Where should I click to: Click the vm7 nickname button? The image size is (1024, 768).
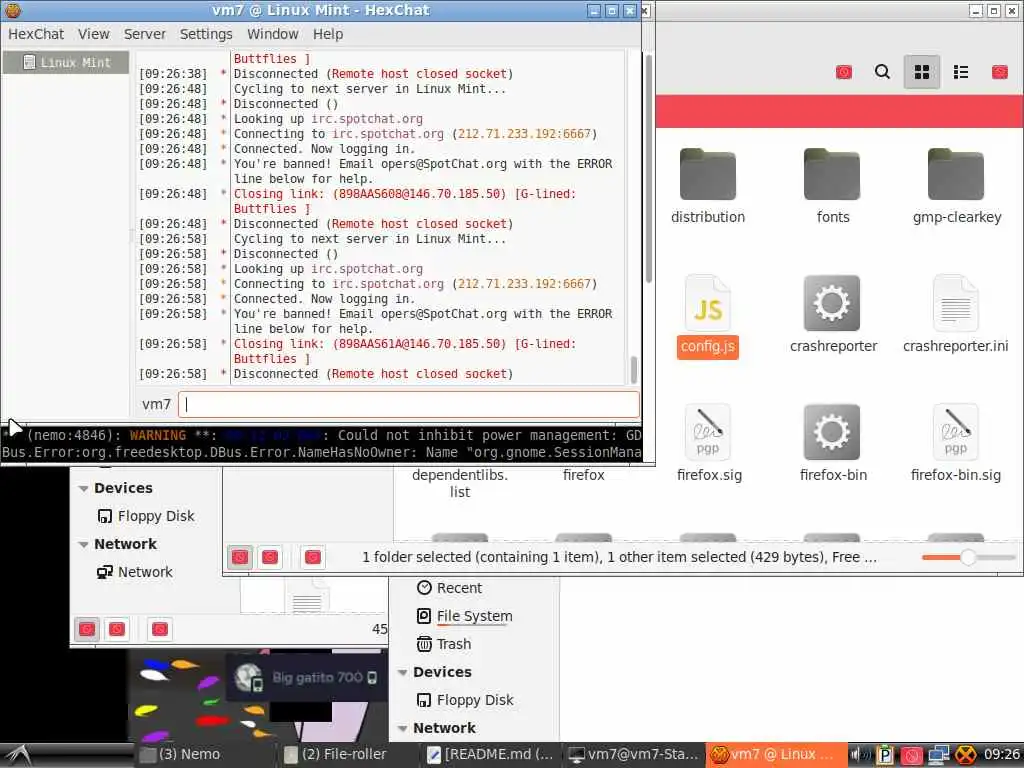coord(156,404)
